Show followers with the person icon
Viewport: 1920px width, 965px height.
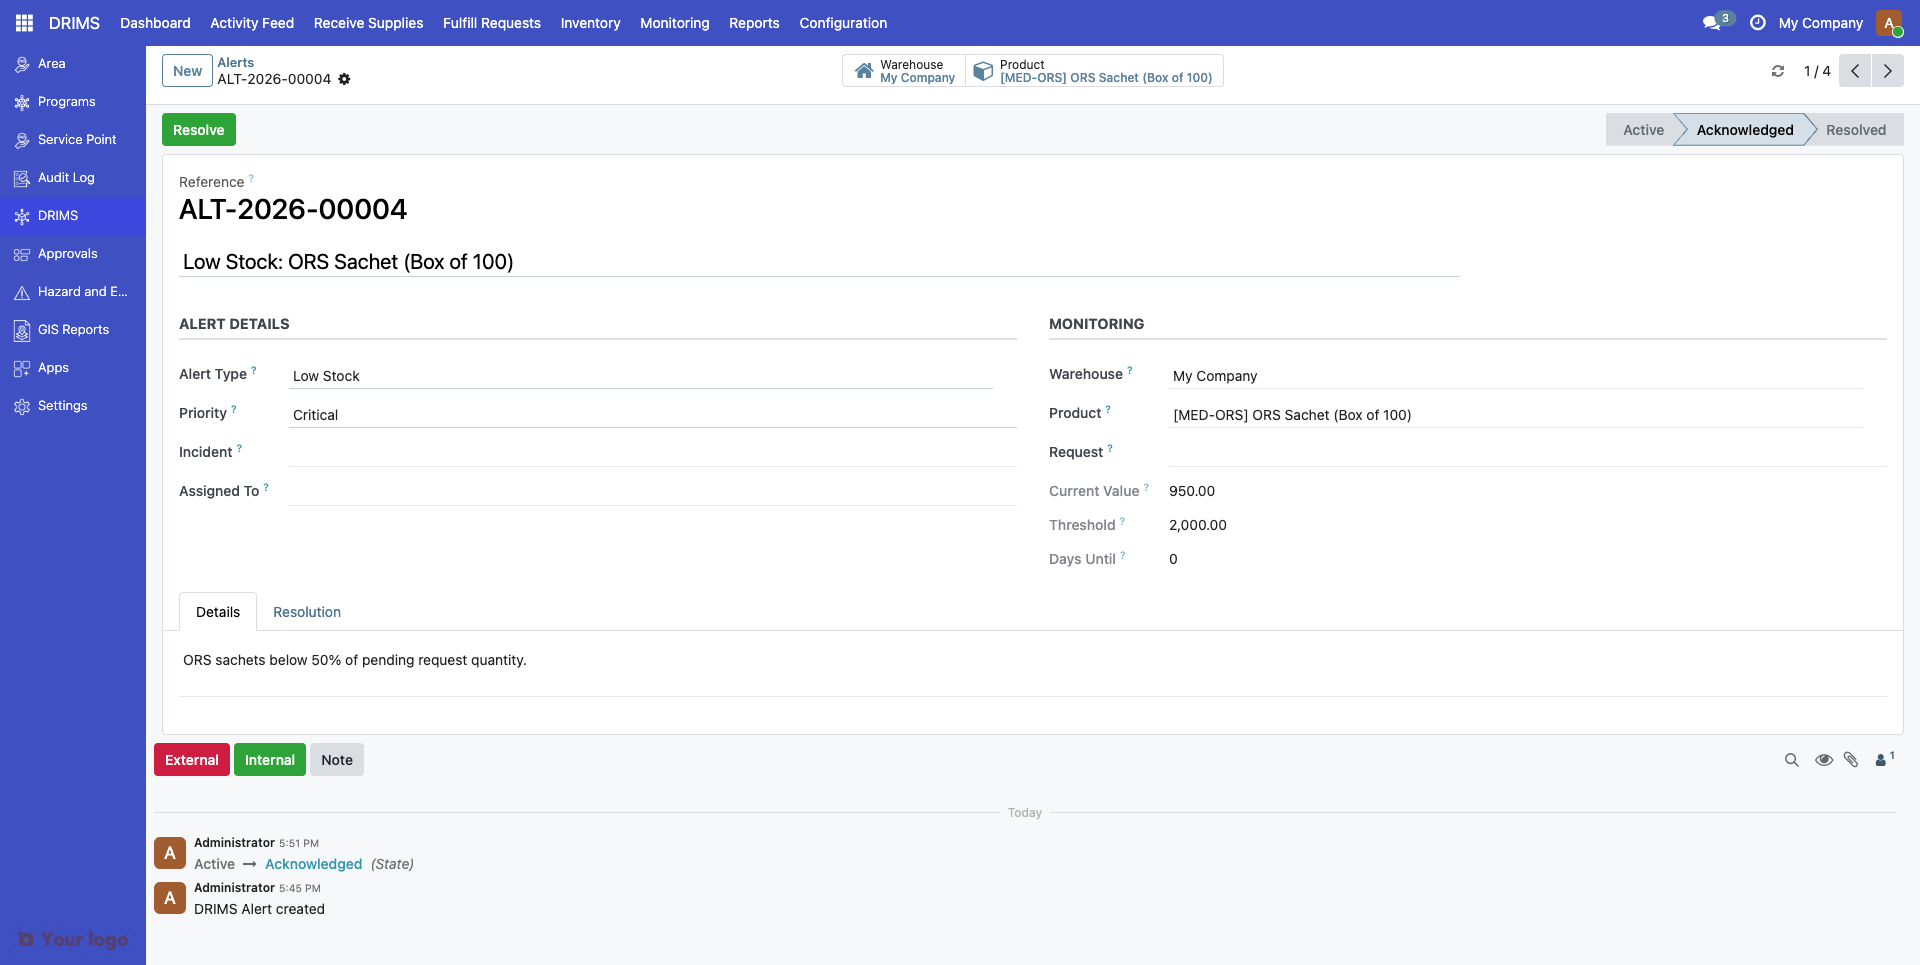(x=1884, y=759)
